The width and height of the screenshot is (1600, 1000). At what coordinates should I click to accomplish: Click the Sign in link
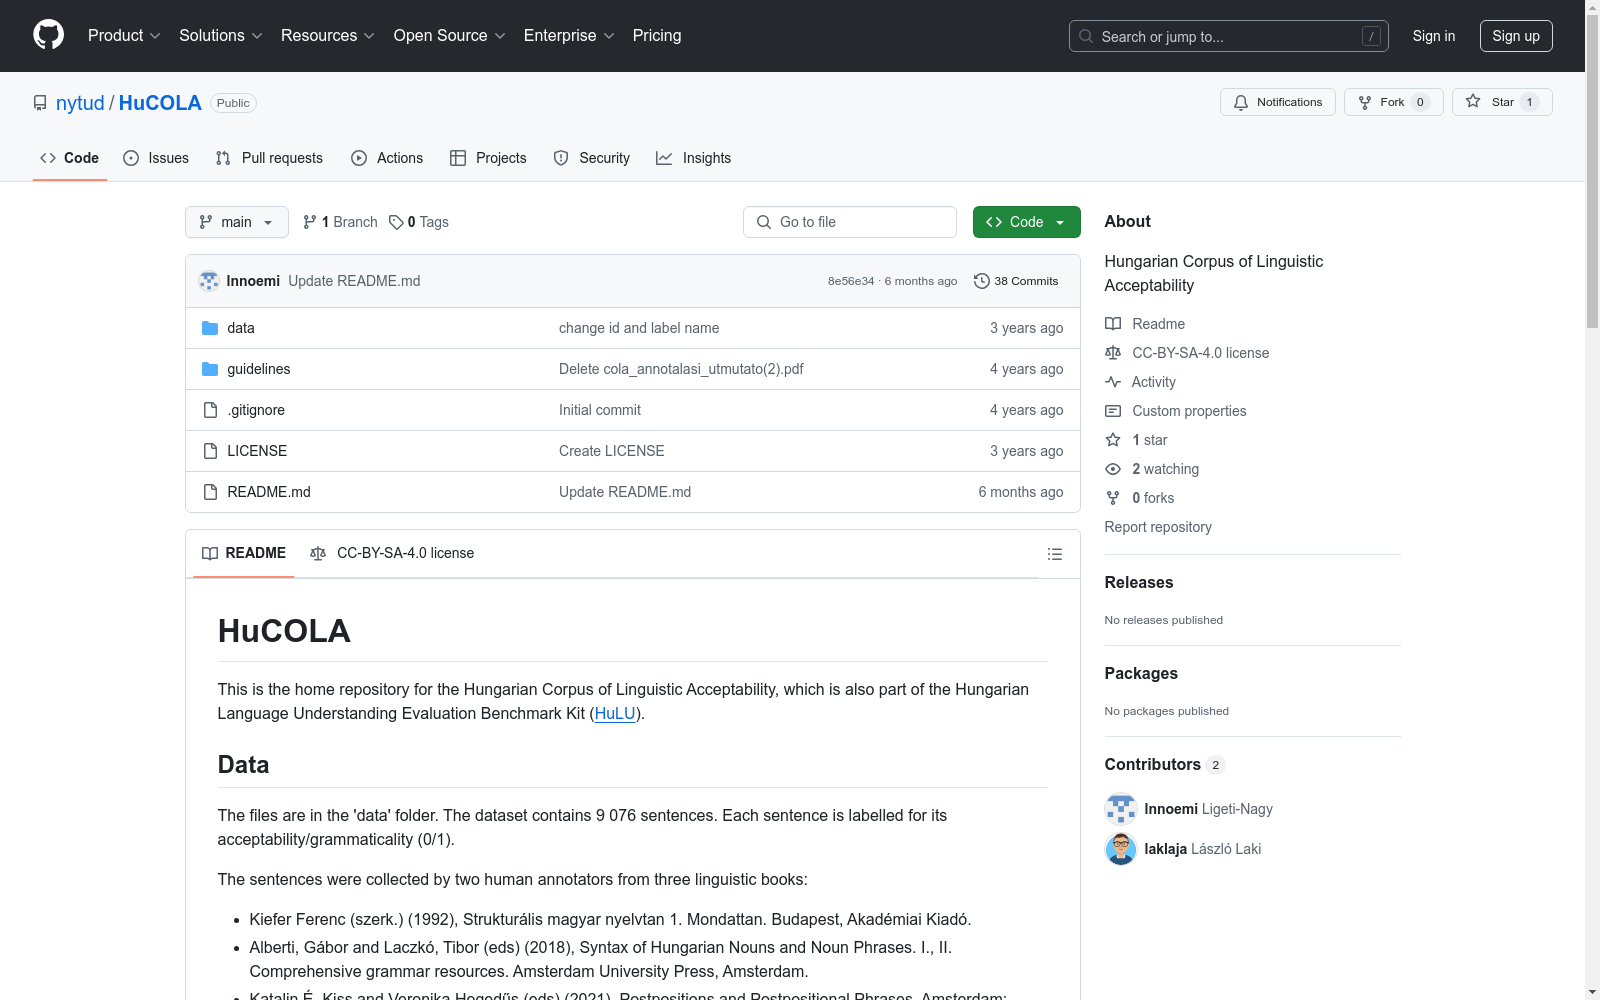pos(1434,36)
